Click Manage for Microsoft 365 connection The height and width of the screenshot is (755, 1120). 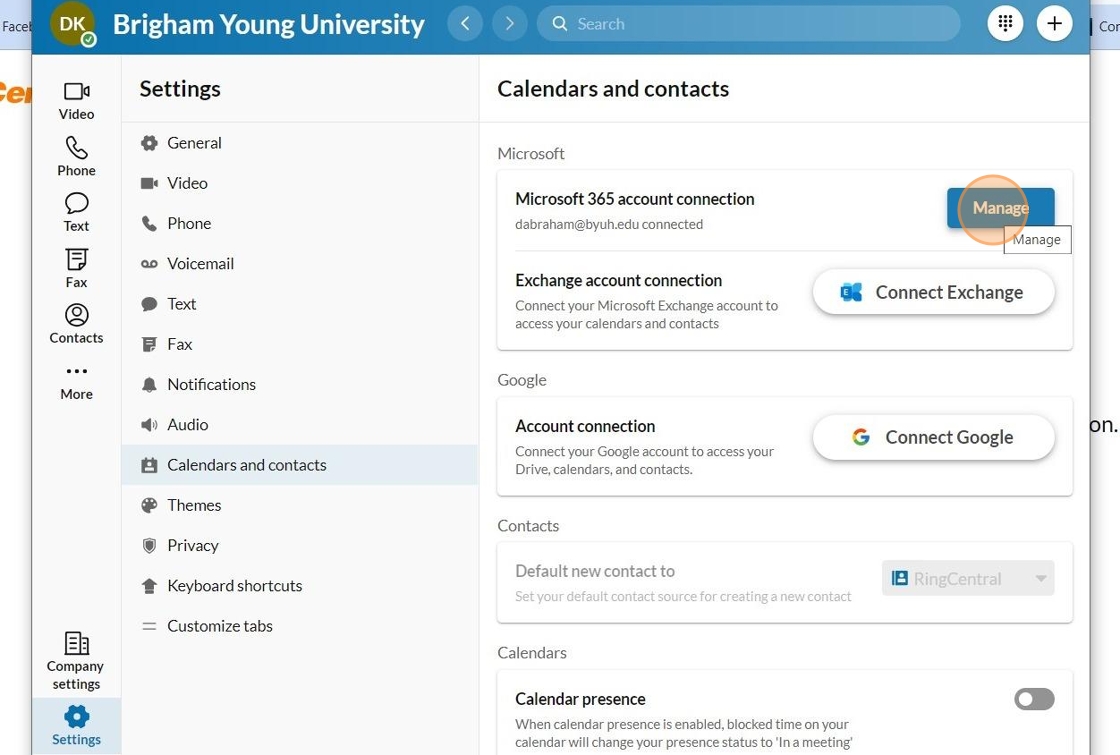point(1000,208)
